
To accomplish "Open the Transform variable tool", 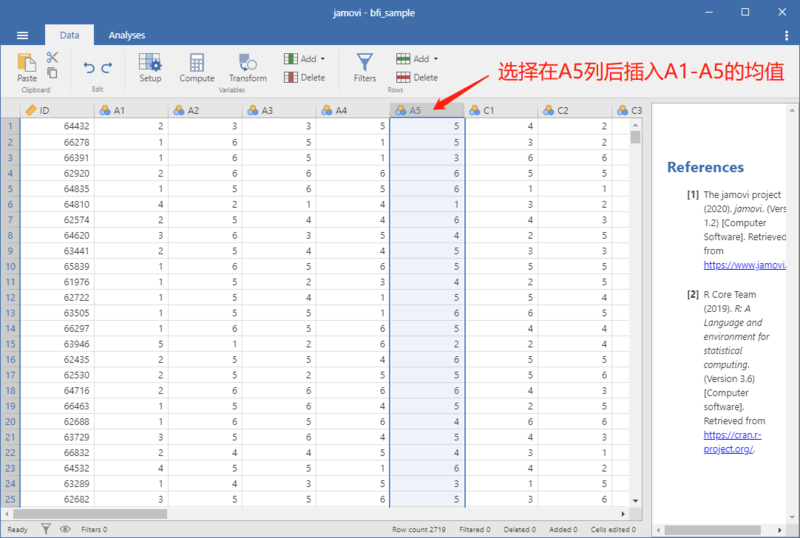I will tap(248, 67).
